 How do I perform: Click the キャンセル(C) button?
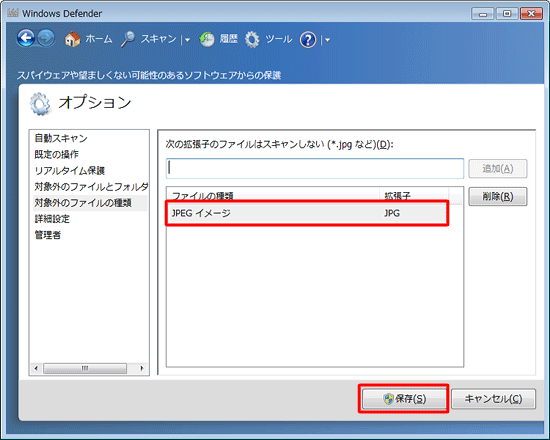coord(493,399)
